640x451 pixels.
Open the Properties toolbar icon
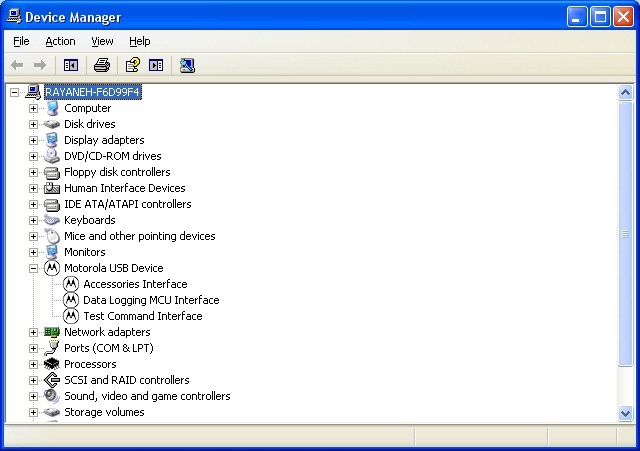[133, 65]
